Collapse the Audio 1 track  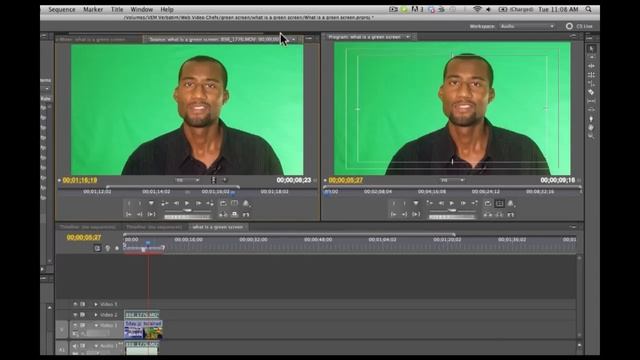96,346
